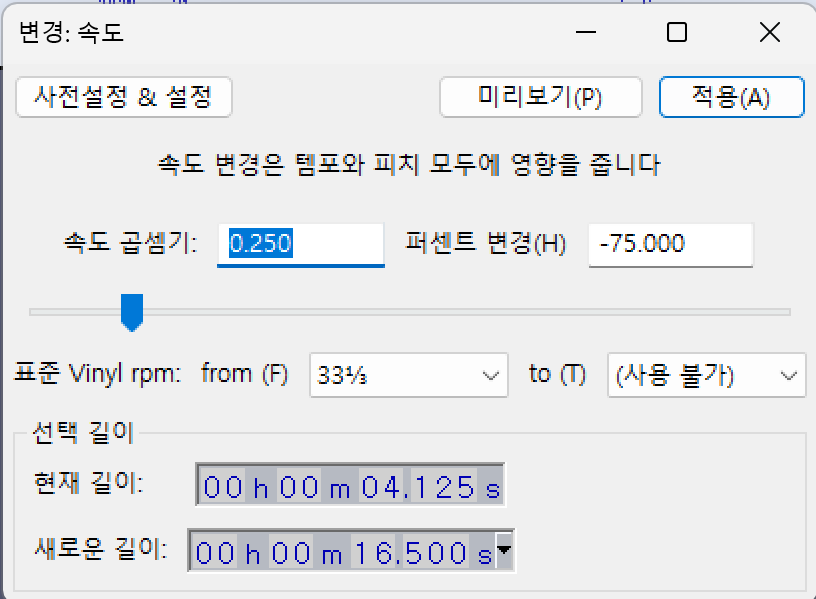Screen dimensions: 816x599
Task: Click the speed slider thumb
Action: pyautogui.click(x=132, y=312)
